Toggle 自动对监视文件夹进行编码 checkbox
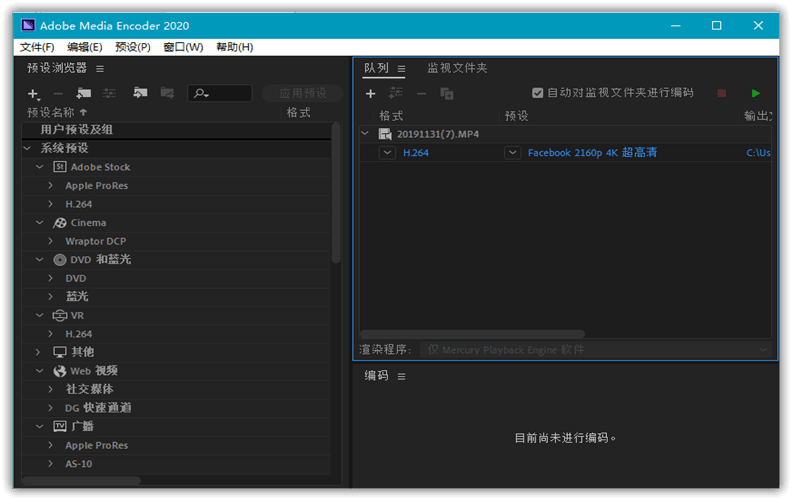Image resolution: width=792 pixels, height=500 pixels. (537, 93)
